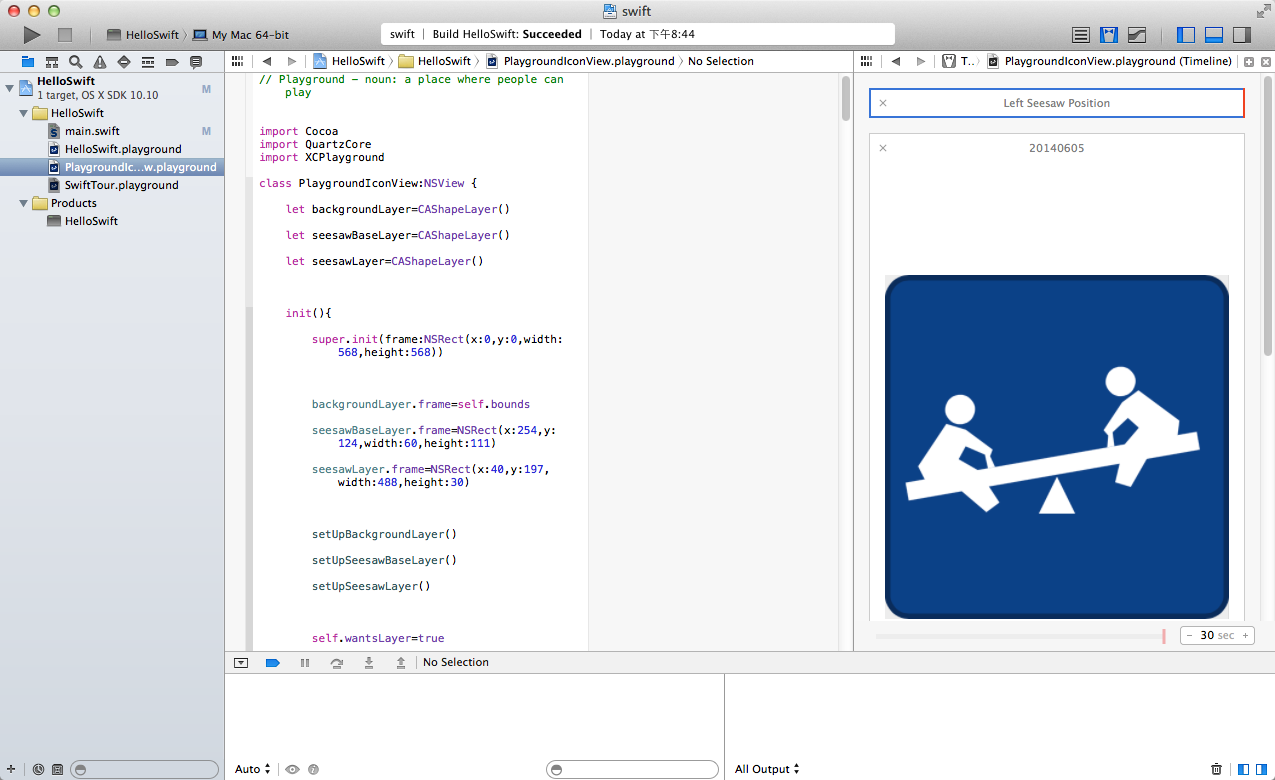Stop the running build
The width and height of the screenshot is (1275, 780).
pos(65,35)
